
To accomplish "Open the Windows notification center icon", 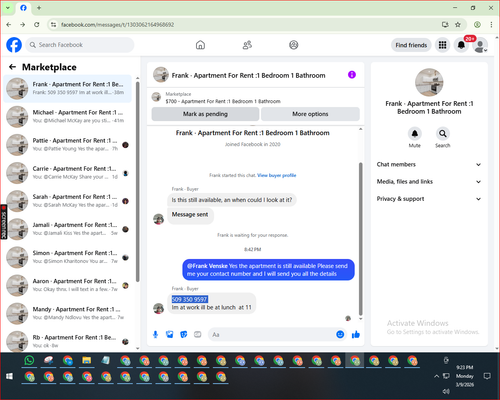I will [x=487, y=376].
